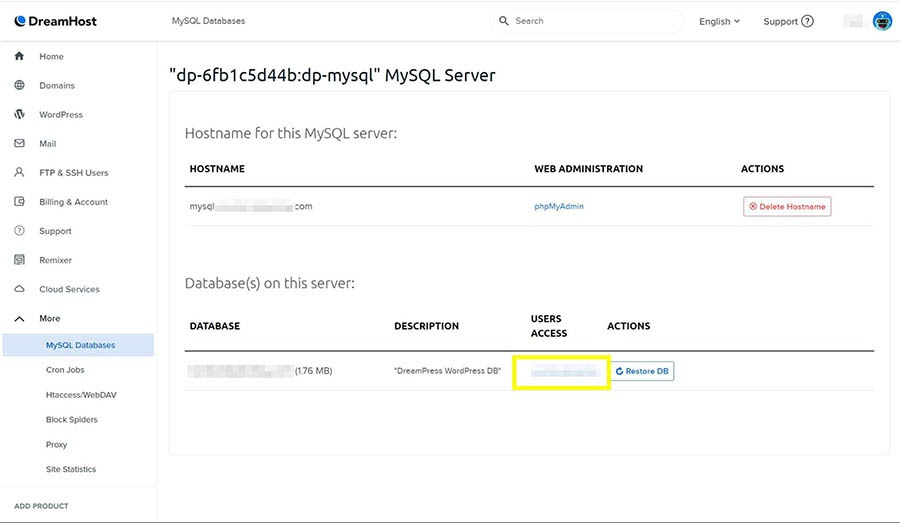This screenshot has height=523, width=900.
Task: Click the Domains globe icon
Action: point(19,86)
